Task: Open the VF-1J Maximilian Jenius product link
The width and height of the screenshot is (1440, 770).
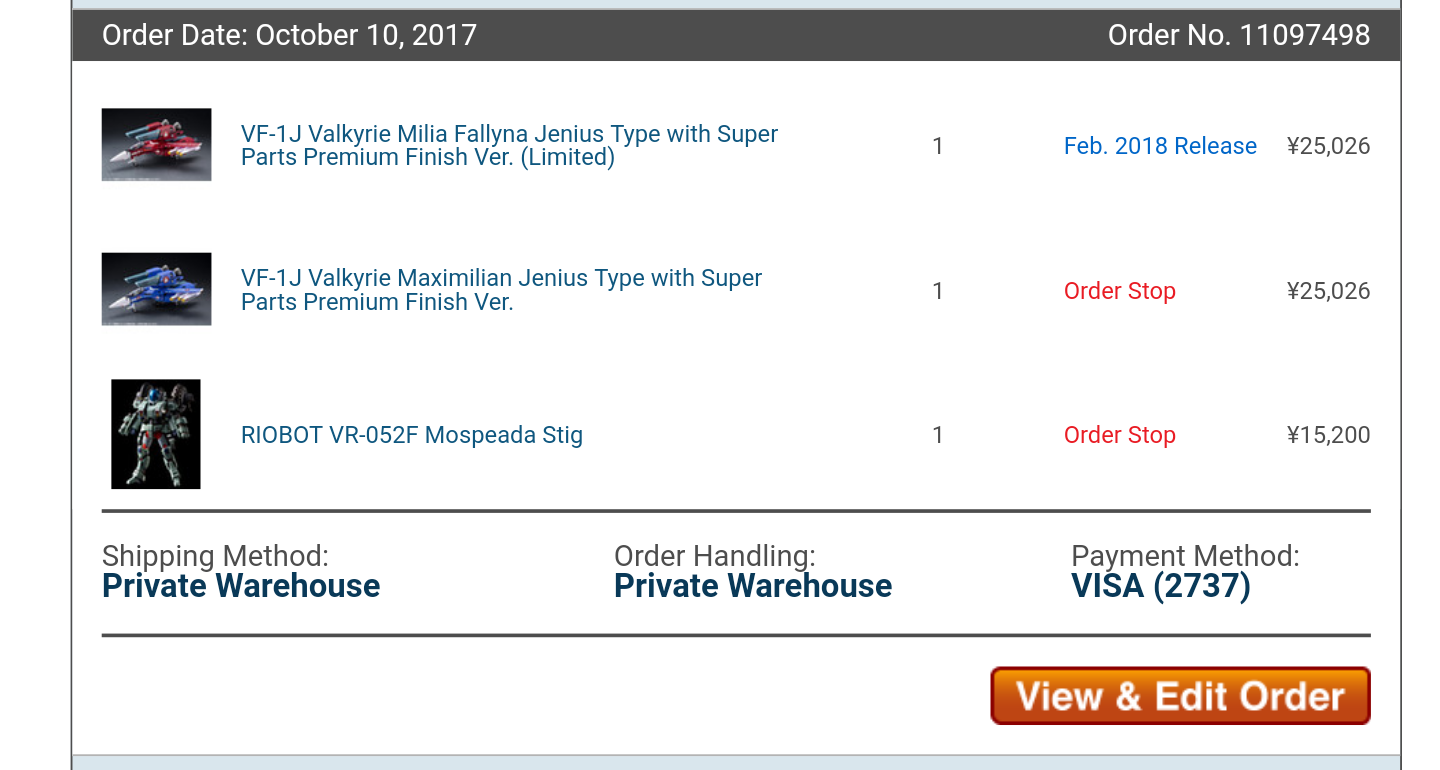Action: (x=501, y=290)
